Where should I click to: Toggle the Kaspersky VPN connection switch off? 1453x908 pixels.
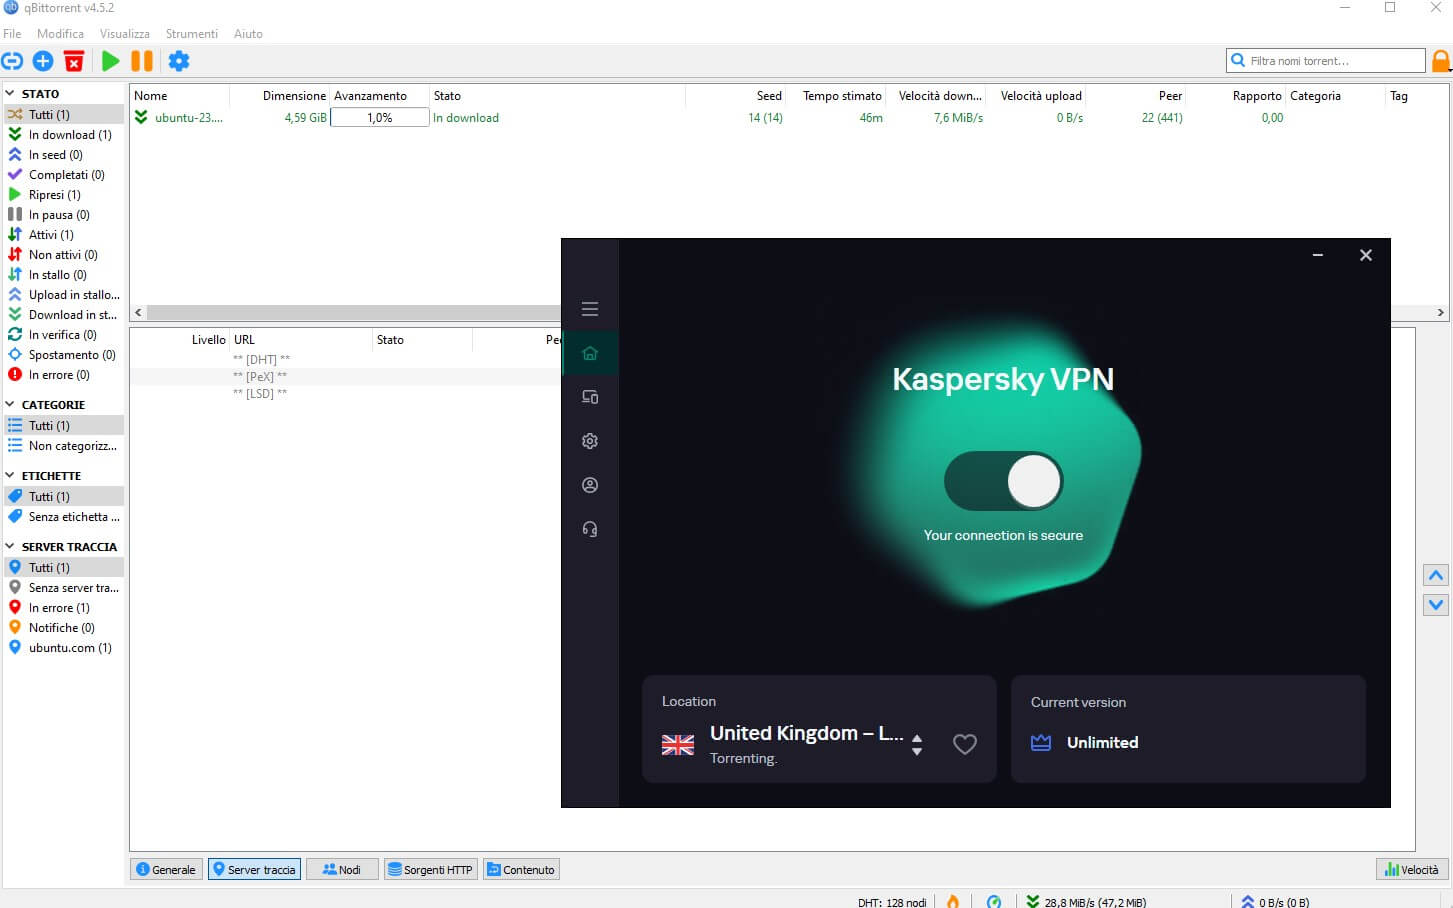(x=1003, y=481)
